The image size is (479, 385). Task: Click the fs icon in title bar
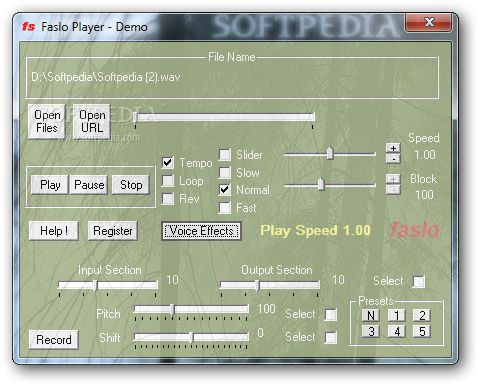[29, 26]
